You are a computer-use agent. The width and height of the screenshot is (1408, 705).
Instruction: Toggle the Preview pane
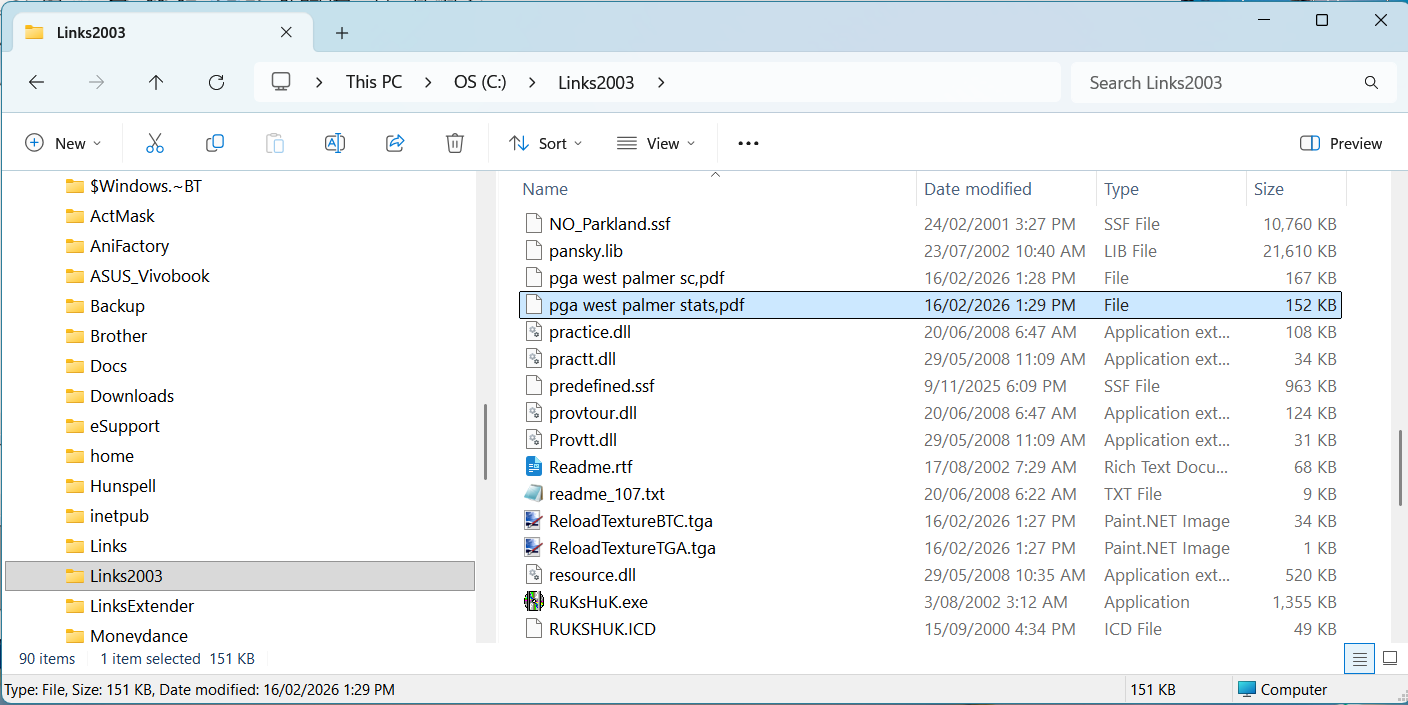(1340, 143)
